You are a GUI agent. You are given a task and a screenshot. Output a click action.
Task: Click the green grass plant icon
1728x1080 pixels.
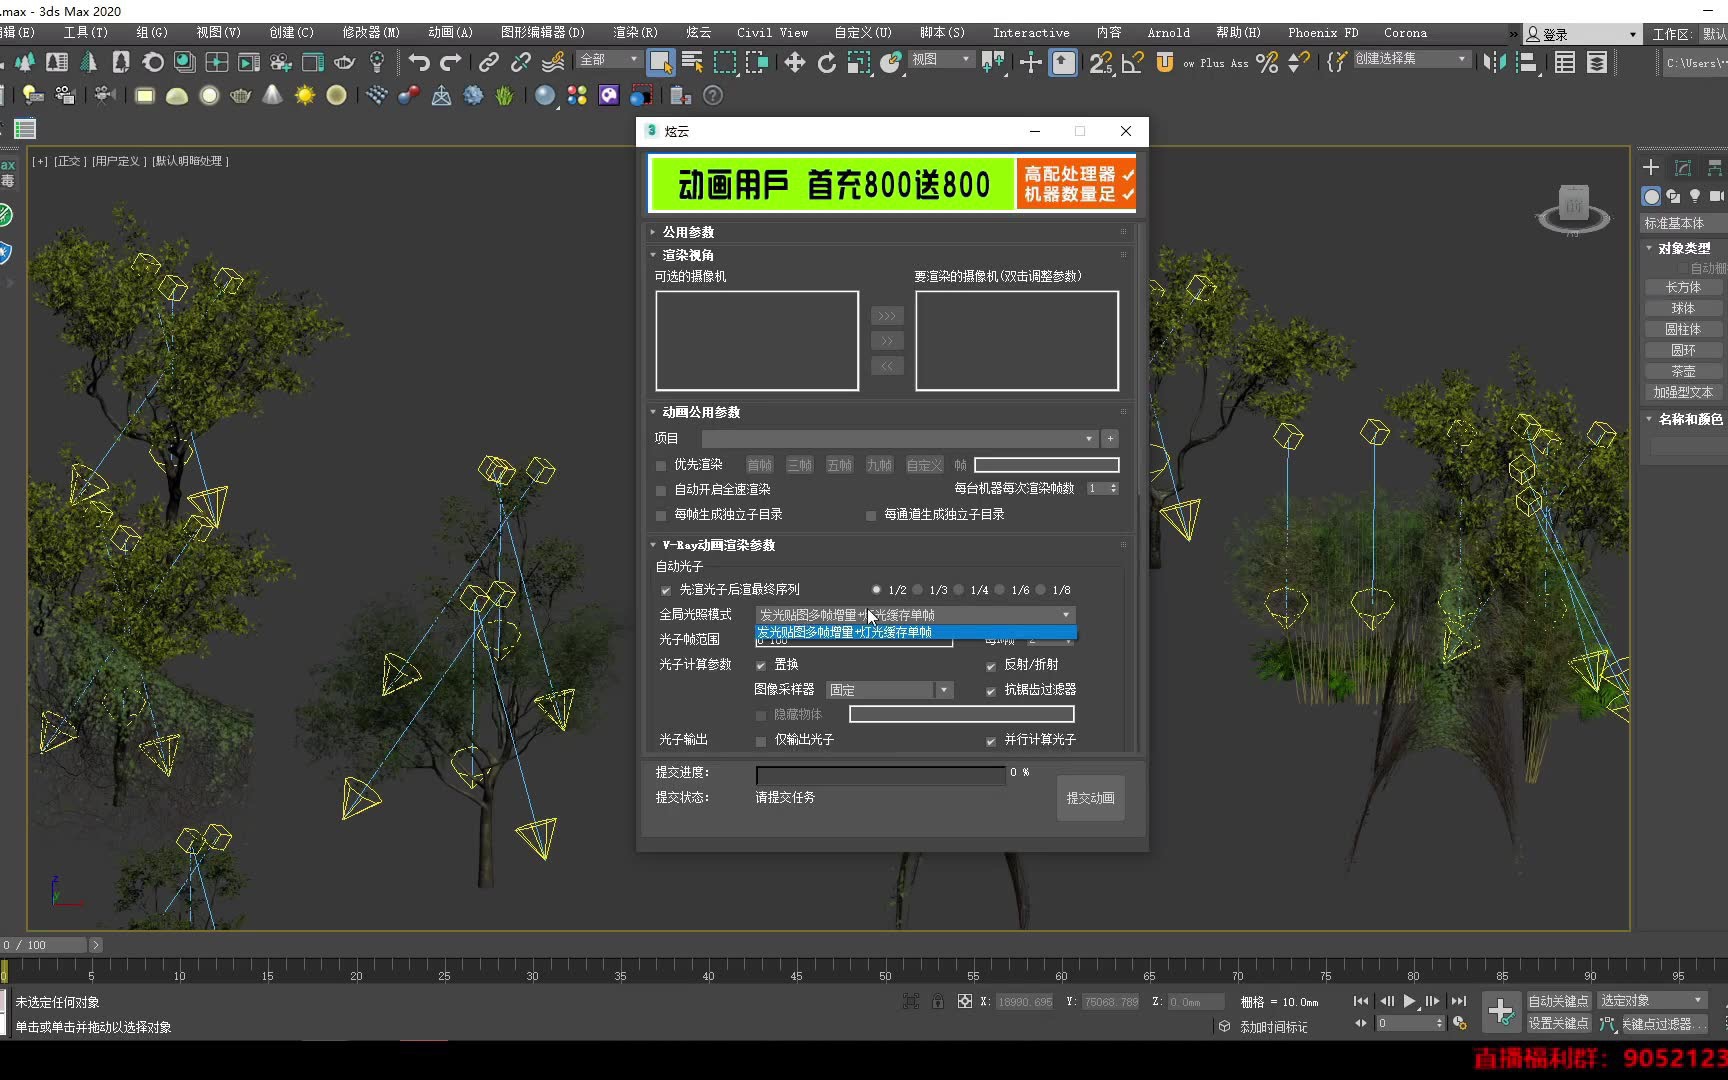pos(505,96)
